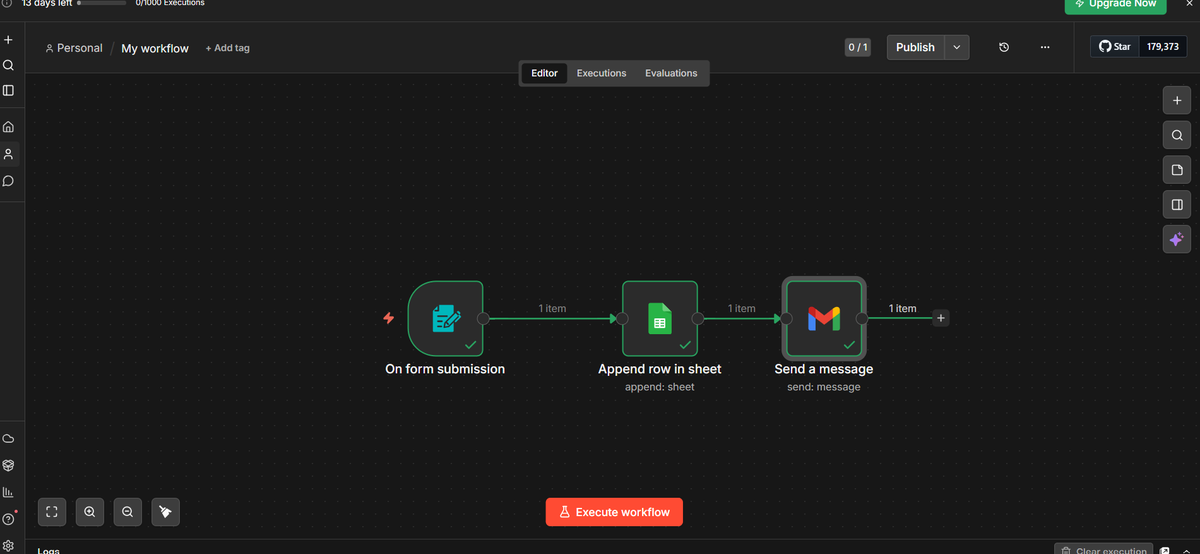
Task: Open search from the left sidebar
Action: click(8, 65)
